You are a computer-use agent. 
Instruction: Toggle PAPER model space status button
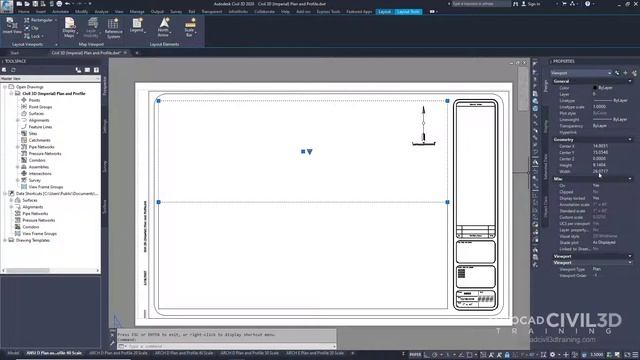coord(415,355)
